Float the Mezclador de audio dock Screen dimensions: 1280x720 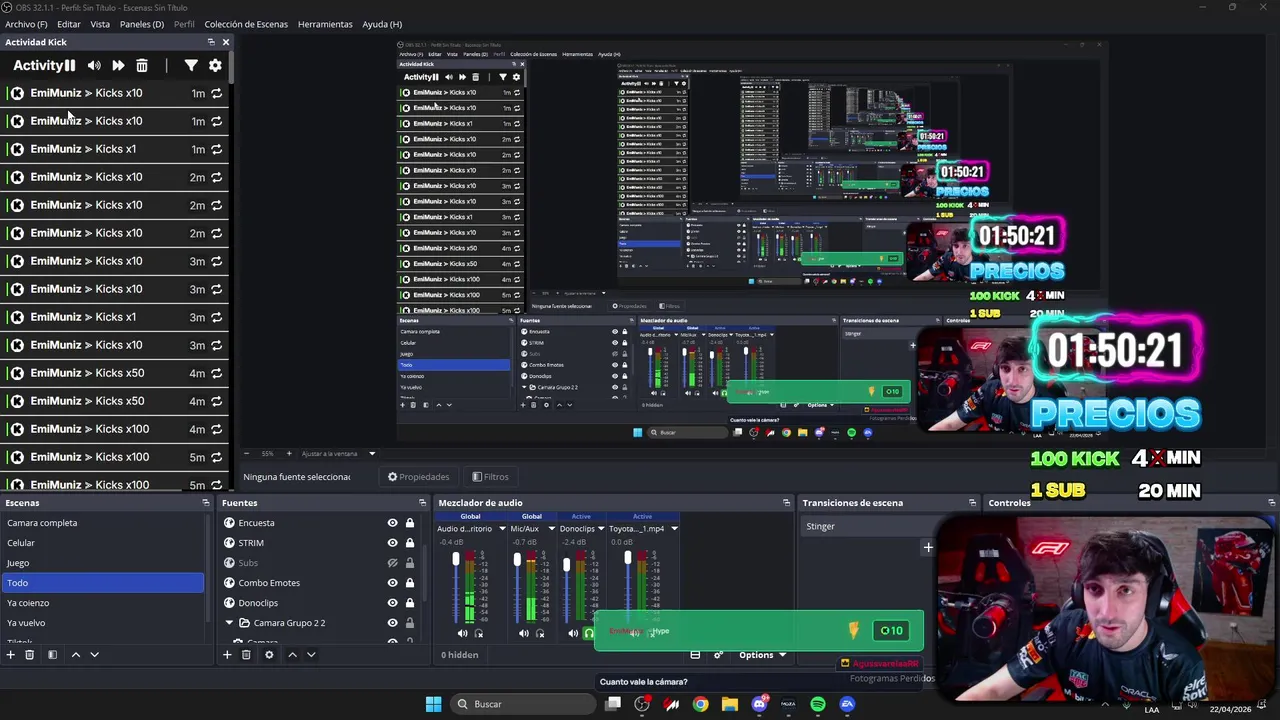coord(788,503)
